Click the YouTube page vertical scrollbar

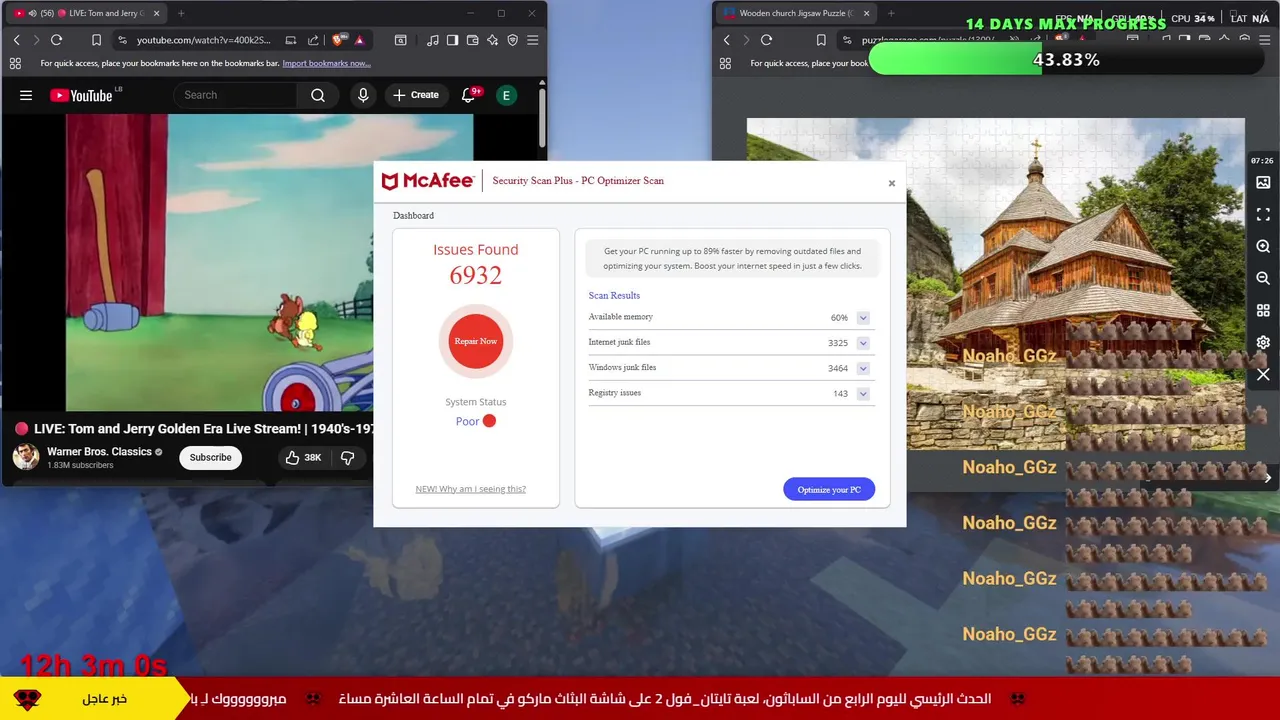pyautogui.click(x=542, y=118)
